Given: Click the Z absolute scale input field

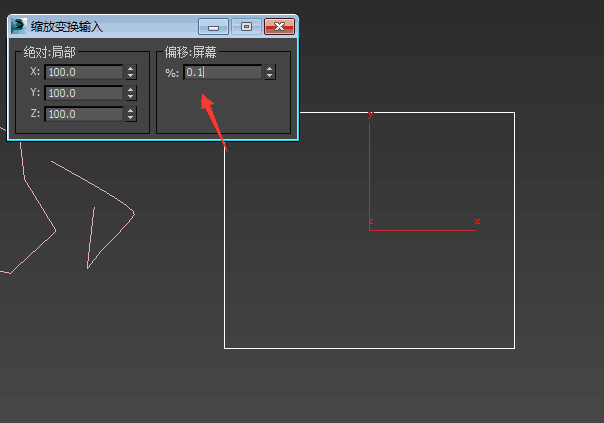Looking at the screenshot, I should pos(84,114).
